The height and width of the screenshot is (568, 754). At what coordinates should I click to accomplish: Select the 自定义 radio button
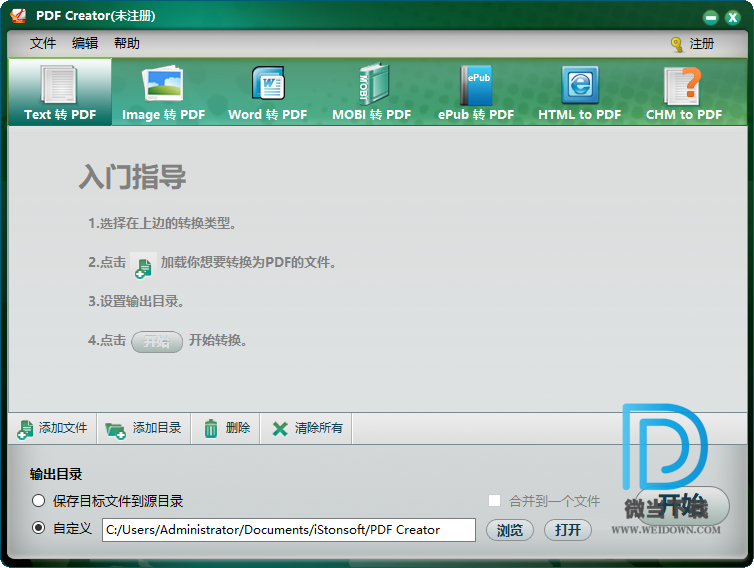click(38, 528)
